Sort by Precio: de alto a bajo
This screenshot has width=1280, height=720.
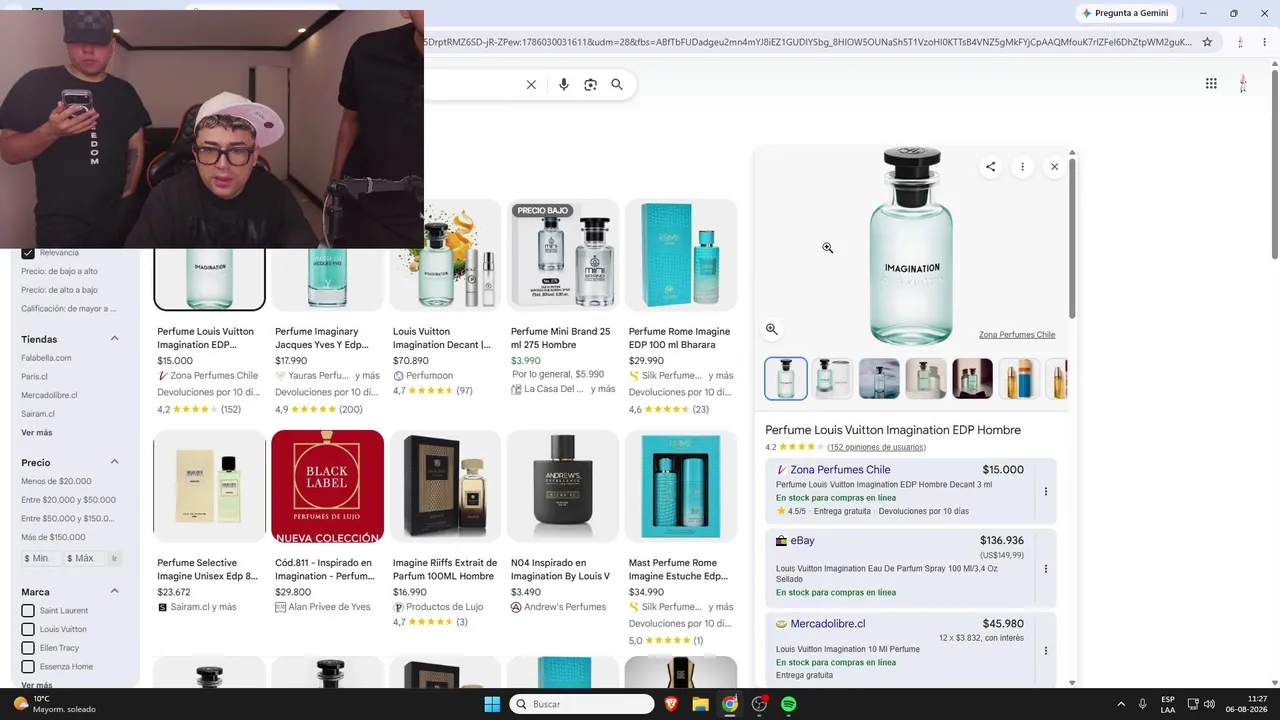(x=59, y=290)
